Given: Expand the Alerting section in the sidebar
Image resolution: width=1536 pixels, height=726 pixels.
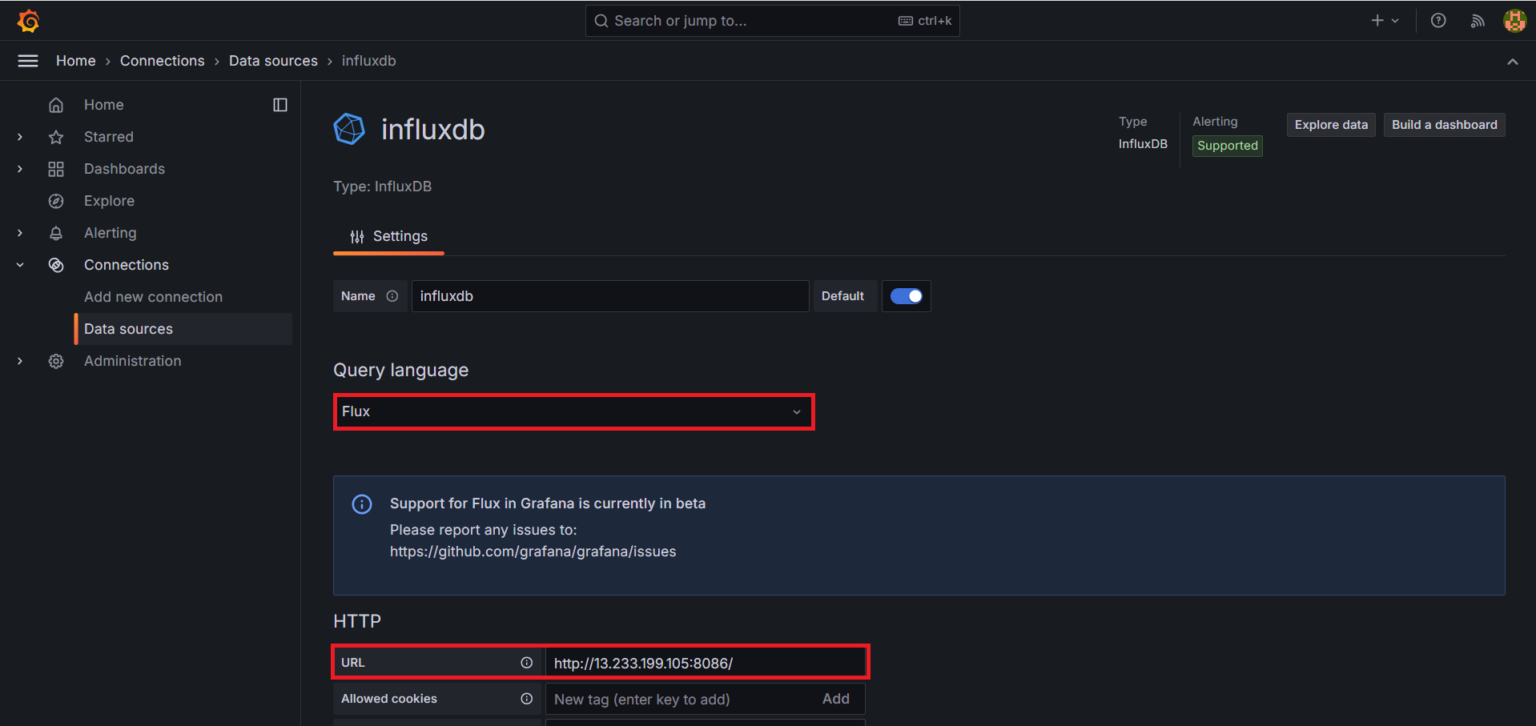Looking at the screenshot, I should [19, 232].
